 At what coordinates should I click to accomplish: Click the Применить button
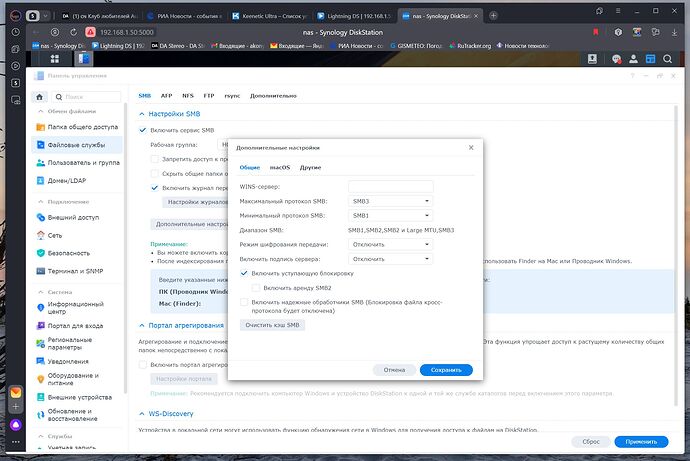click(x=641, y=442)
